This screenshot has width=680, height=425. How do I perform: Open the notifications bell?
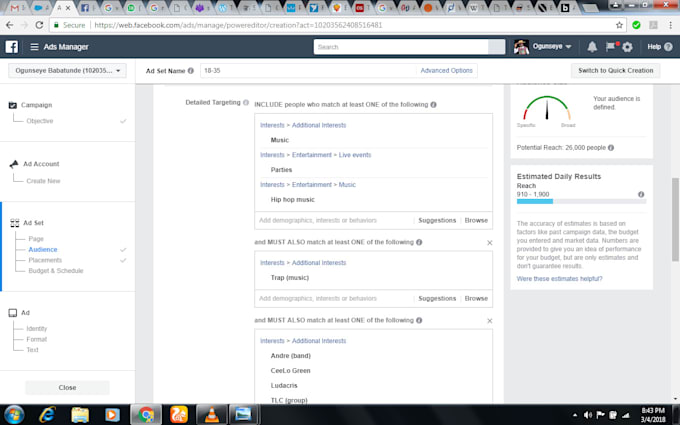pyautogui.click(x=592, y=46)
